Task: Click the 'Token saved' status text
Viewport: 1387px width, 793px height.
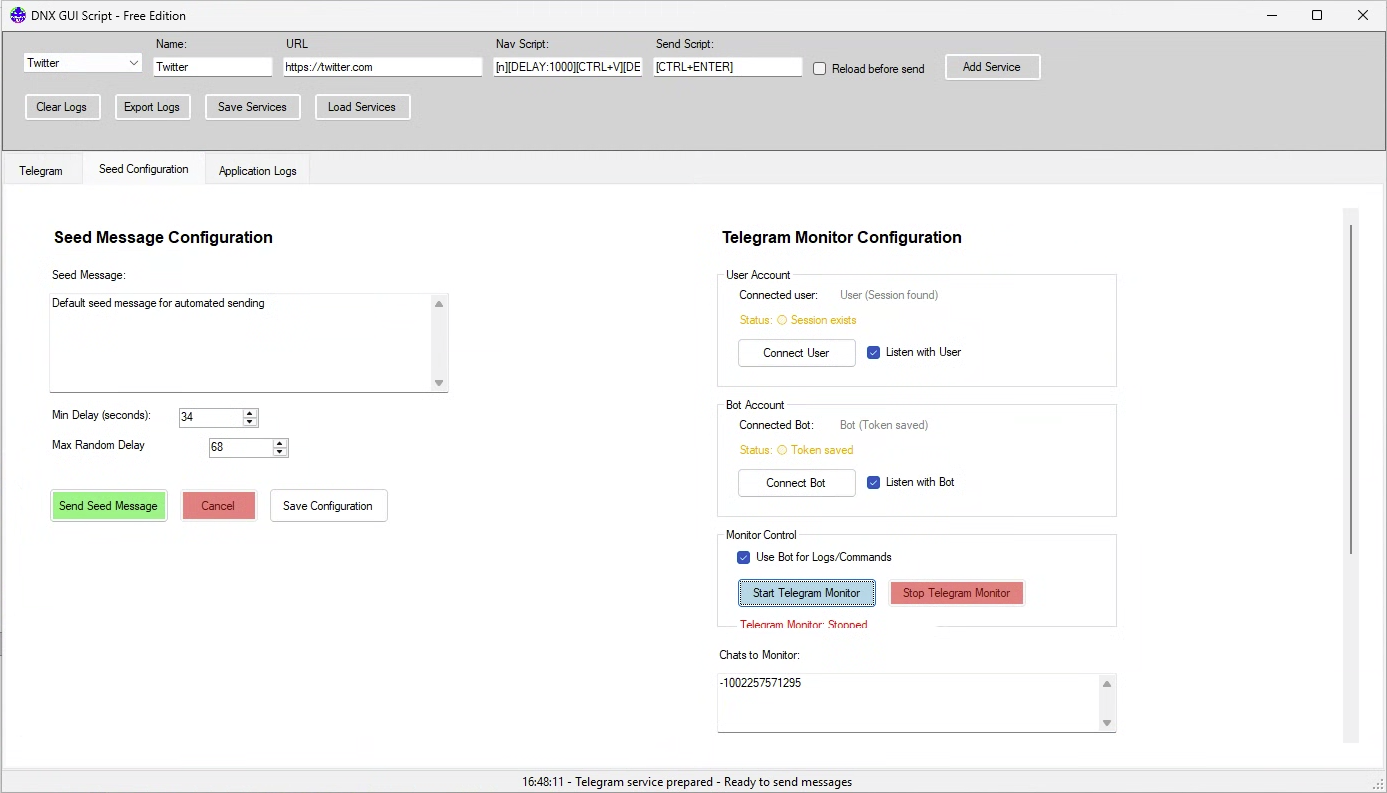Action: coord(822,450)
